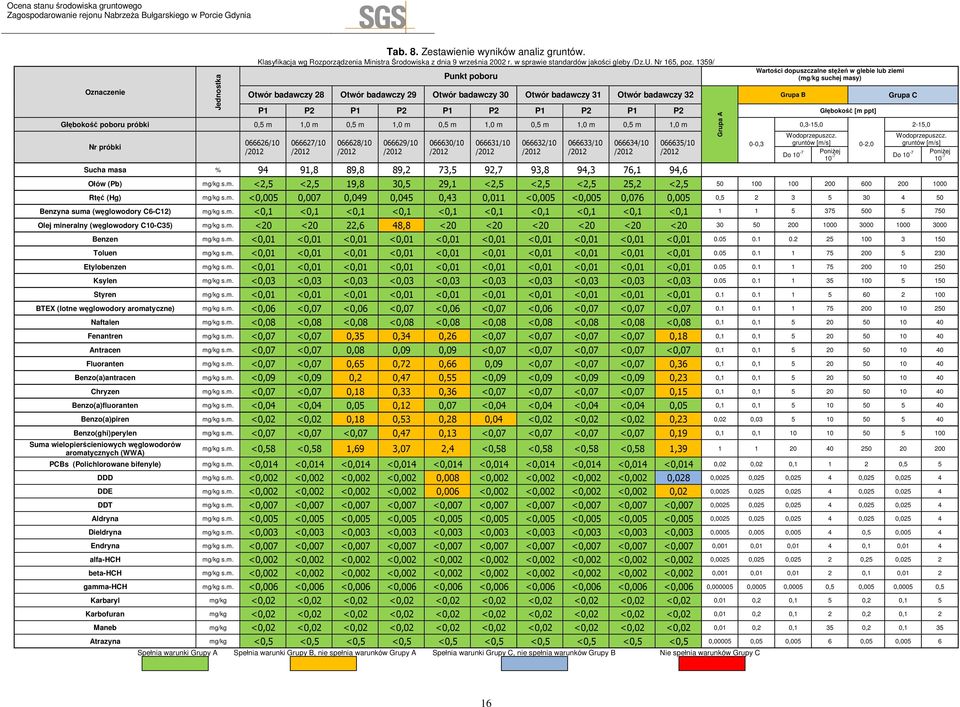The height and width of the screenshot is (707, 960).
Task: Click the 'Głębokość poboru próbki' row label
Action: pyautogui.click(x=105, y=124)
